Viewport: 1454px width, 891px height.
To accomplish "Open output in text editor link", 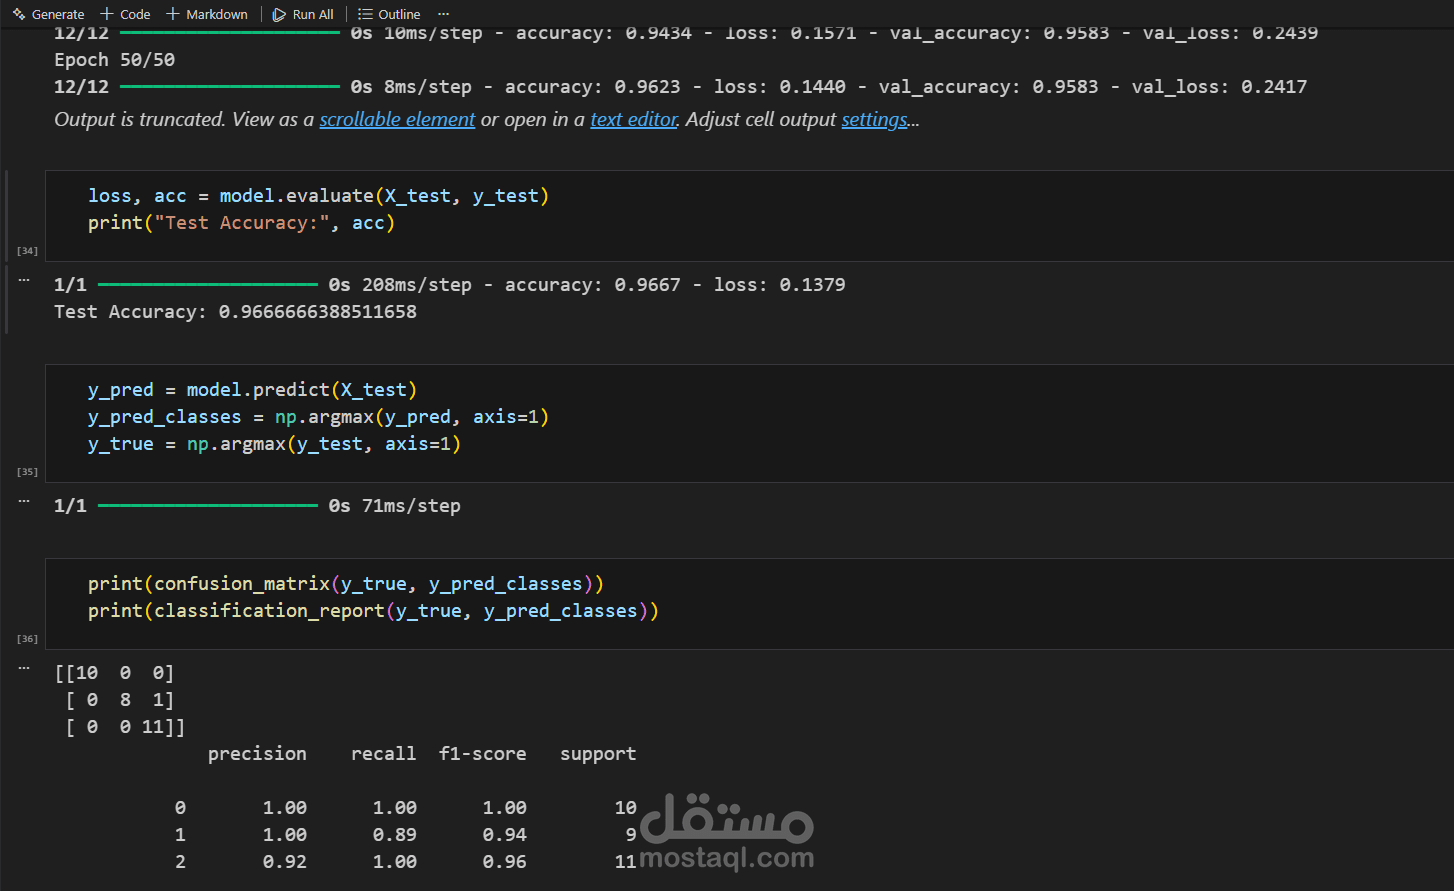I will (634, 120).
